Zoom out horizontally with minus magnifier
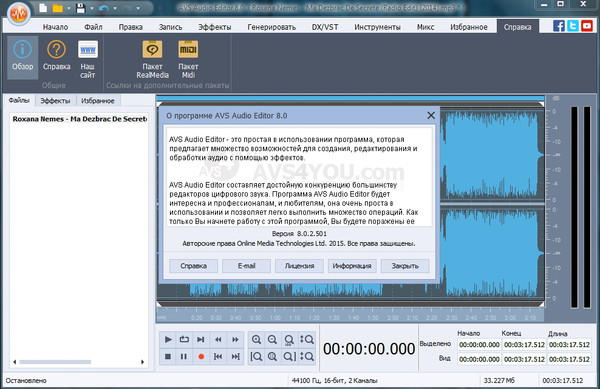Image resolution: width=600 pixels, height=389 pixels. pyautogui.click(x=272, y=339)
